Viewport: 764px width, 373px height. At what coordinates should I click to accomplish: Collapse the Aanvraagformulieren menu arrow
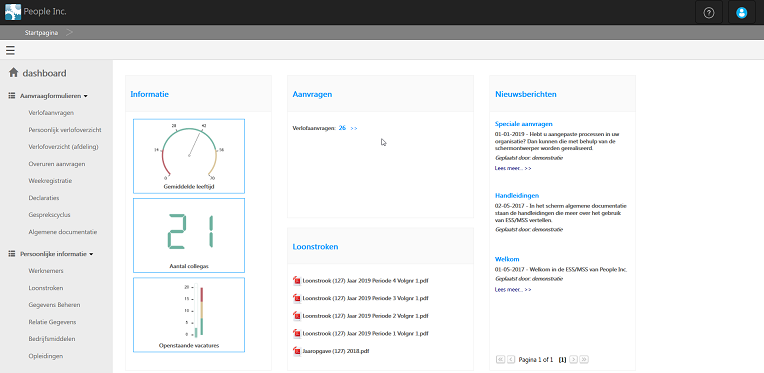click(x=86, y=96)
